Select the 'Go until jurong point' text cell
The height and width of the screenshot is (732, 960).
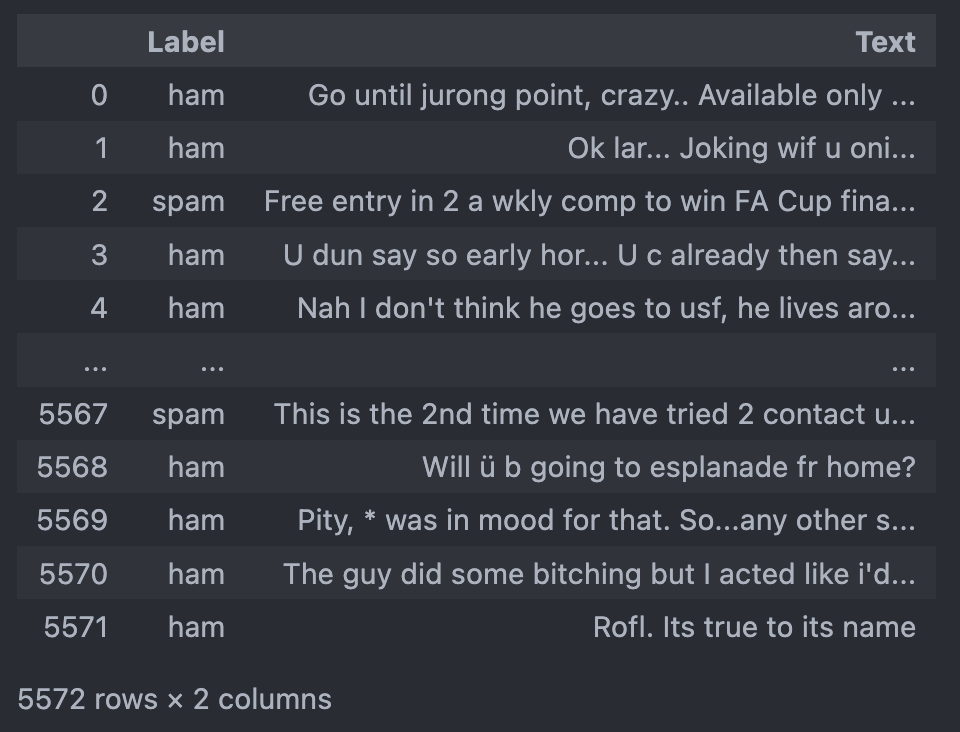pos(612,95)
